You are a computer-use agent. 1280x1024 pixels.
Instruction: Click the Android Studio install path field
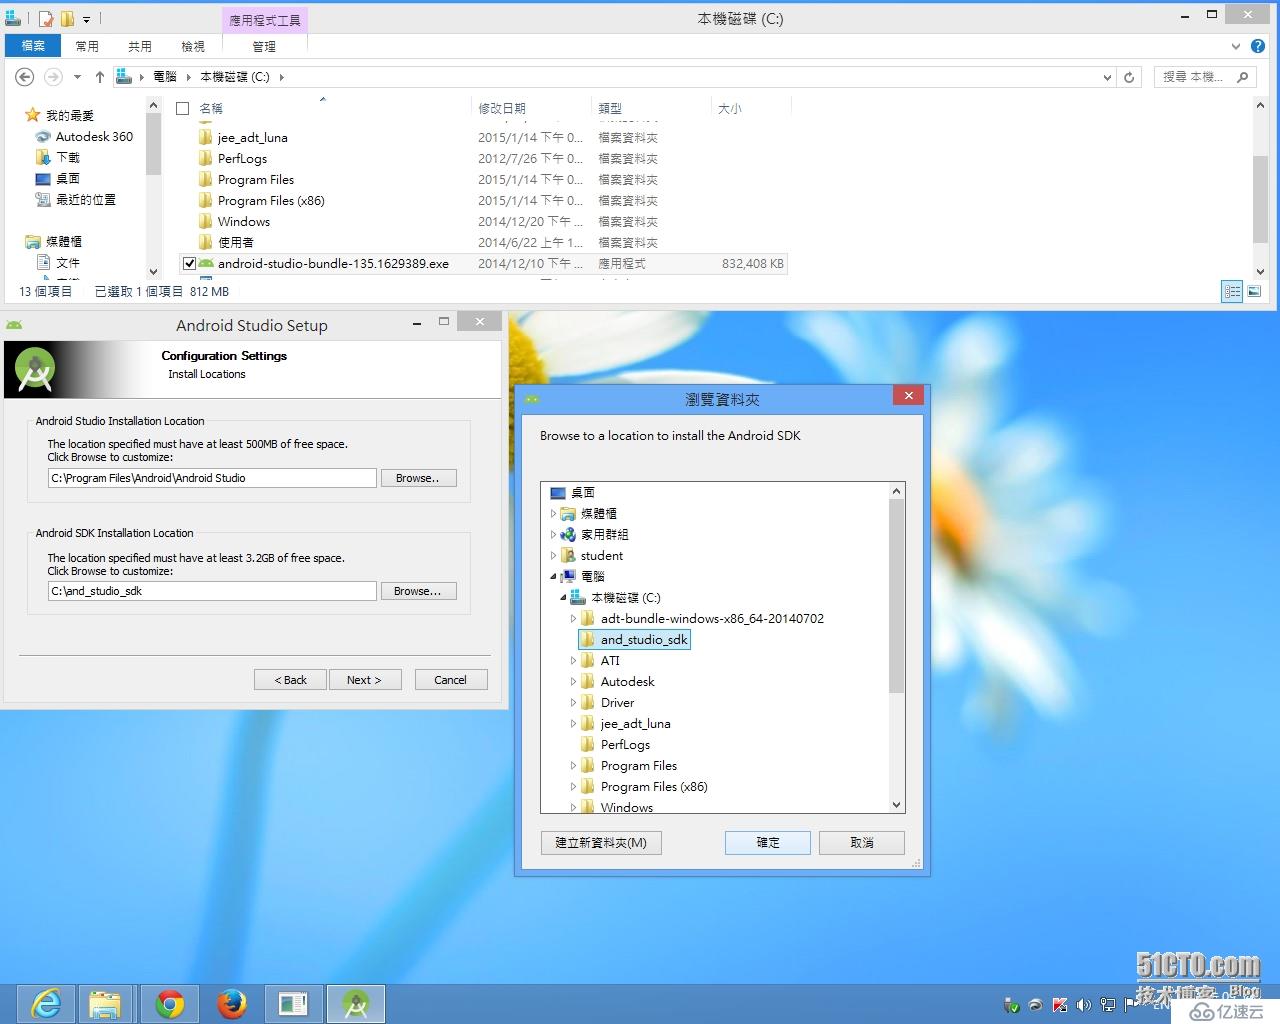[x=212, y=478]
